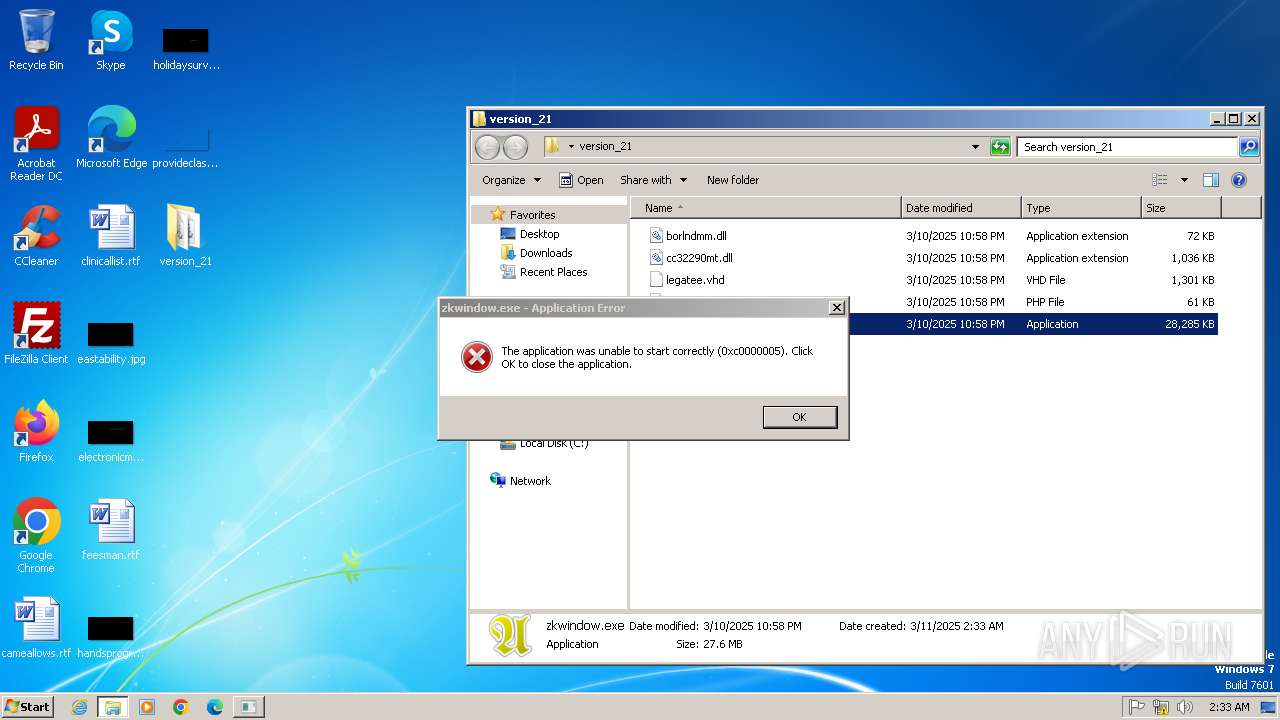1280x720 pixels.
Task: Open the view options dropdown arrow
Action: pyautogui.click(x=1184, y=180)
